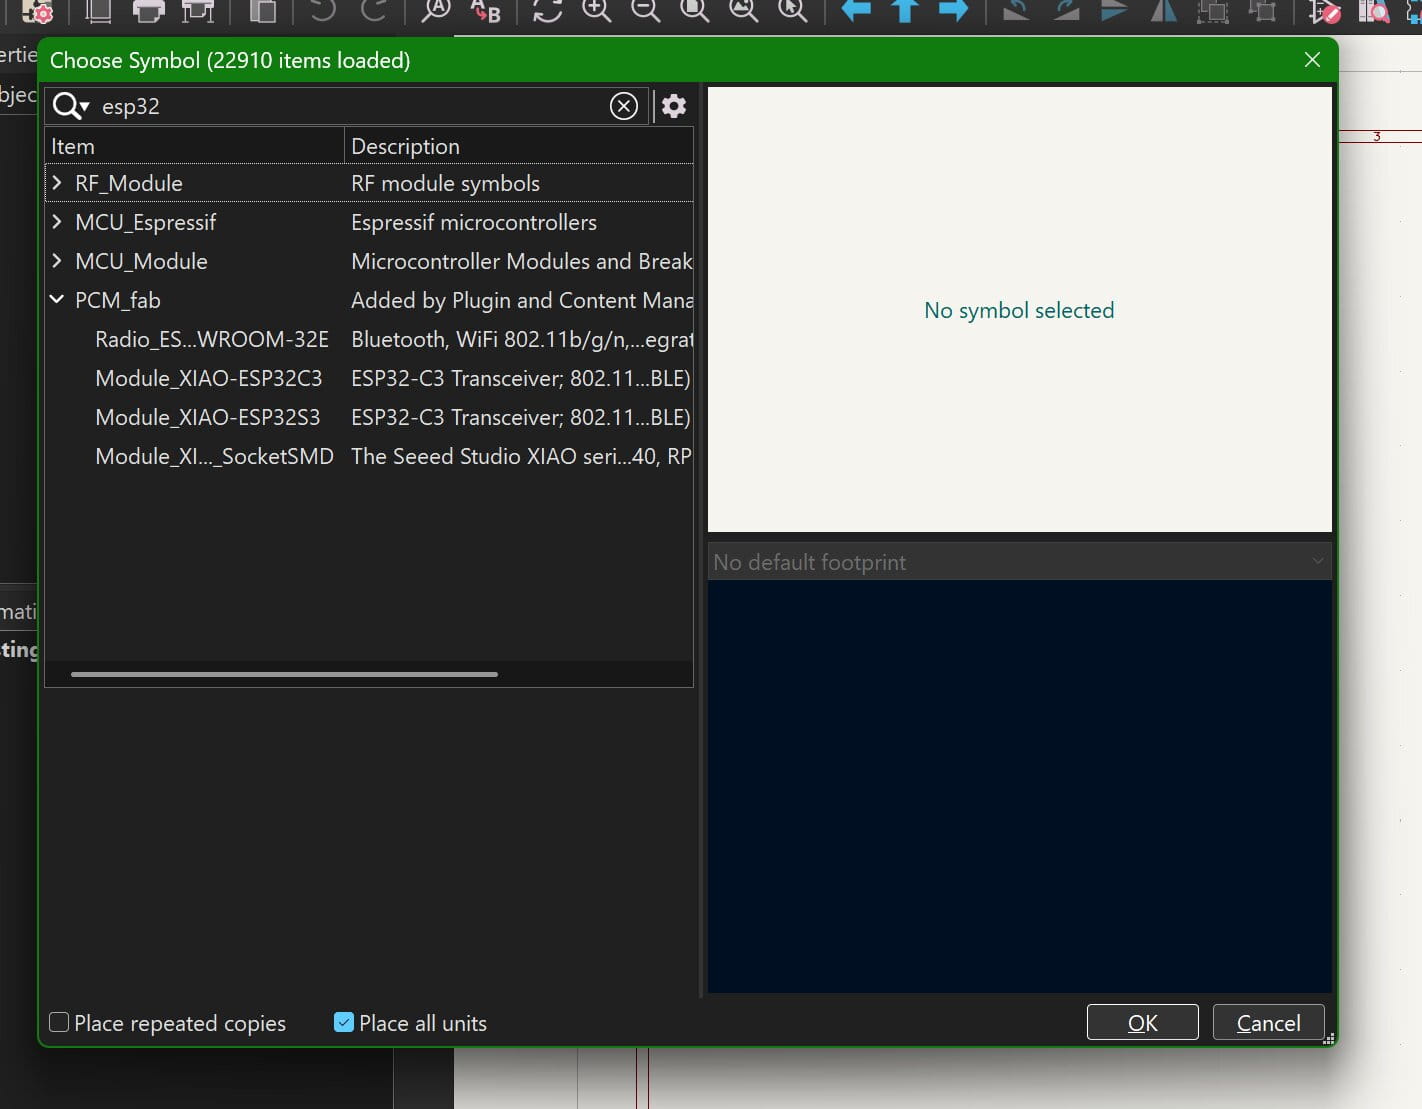Click the Paste icon in the toolbar
The image size is (1422, 1109).
point(262,11)
